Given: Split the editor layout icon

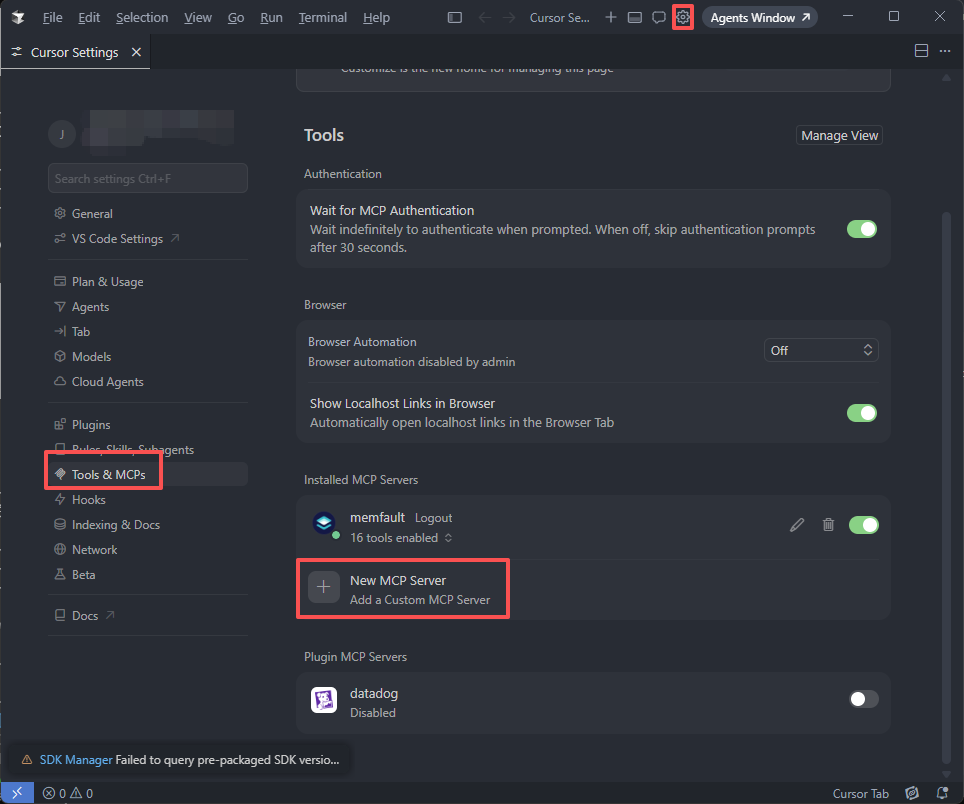Looking at the screenshot, I should coord(921,51).
